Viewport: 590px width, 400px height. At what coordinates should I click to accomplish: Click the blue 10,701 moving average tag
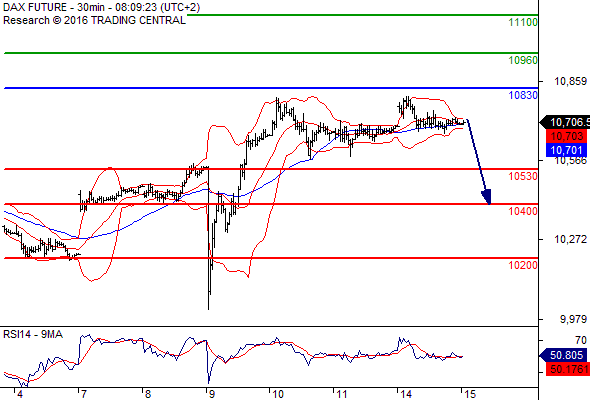(x=566, y=150)
